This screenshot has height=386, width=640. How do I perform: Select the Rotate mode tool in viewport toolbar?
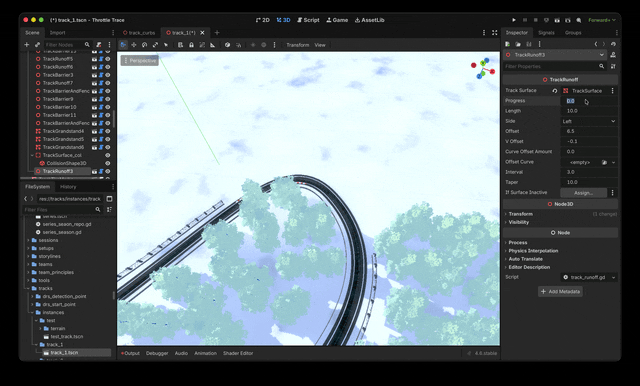point(144,45)
